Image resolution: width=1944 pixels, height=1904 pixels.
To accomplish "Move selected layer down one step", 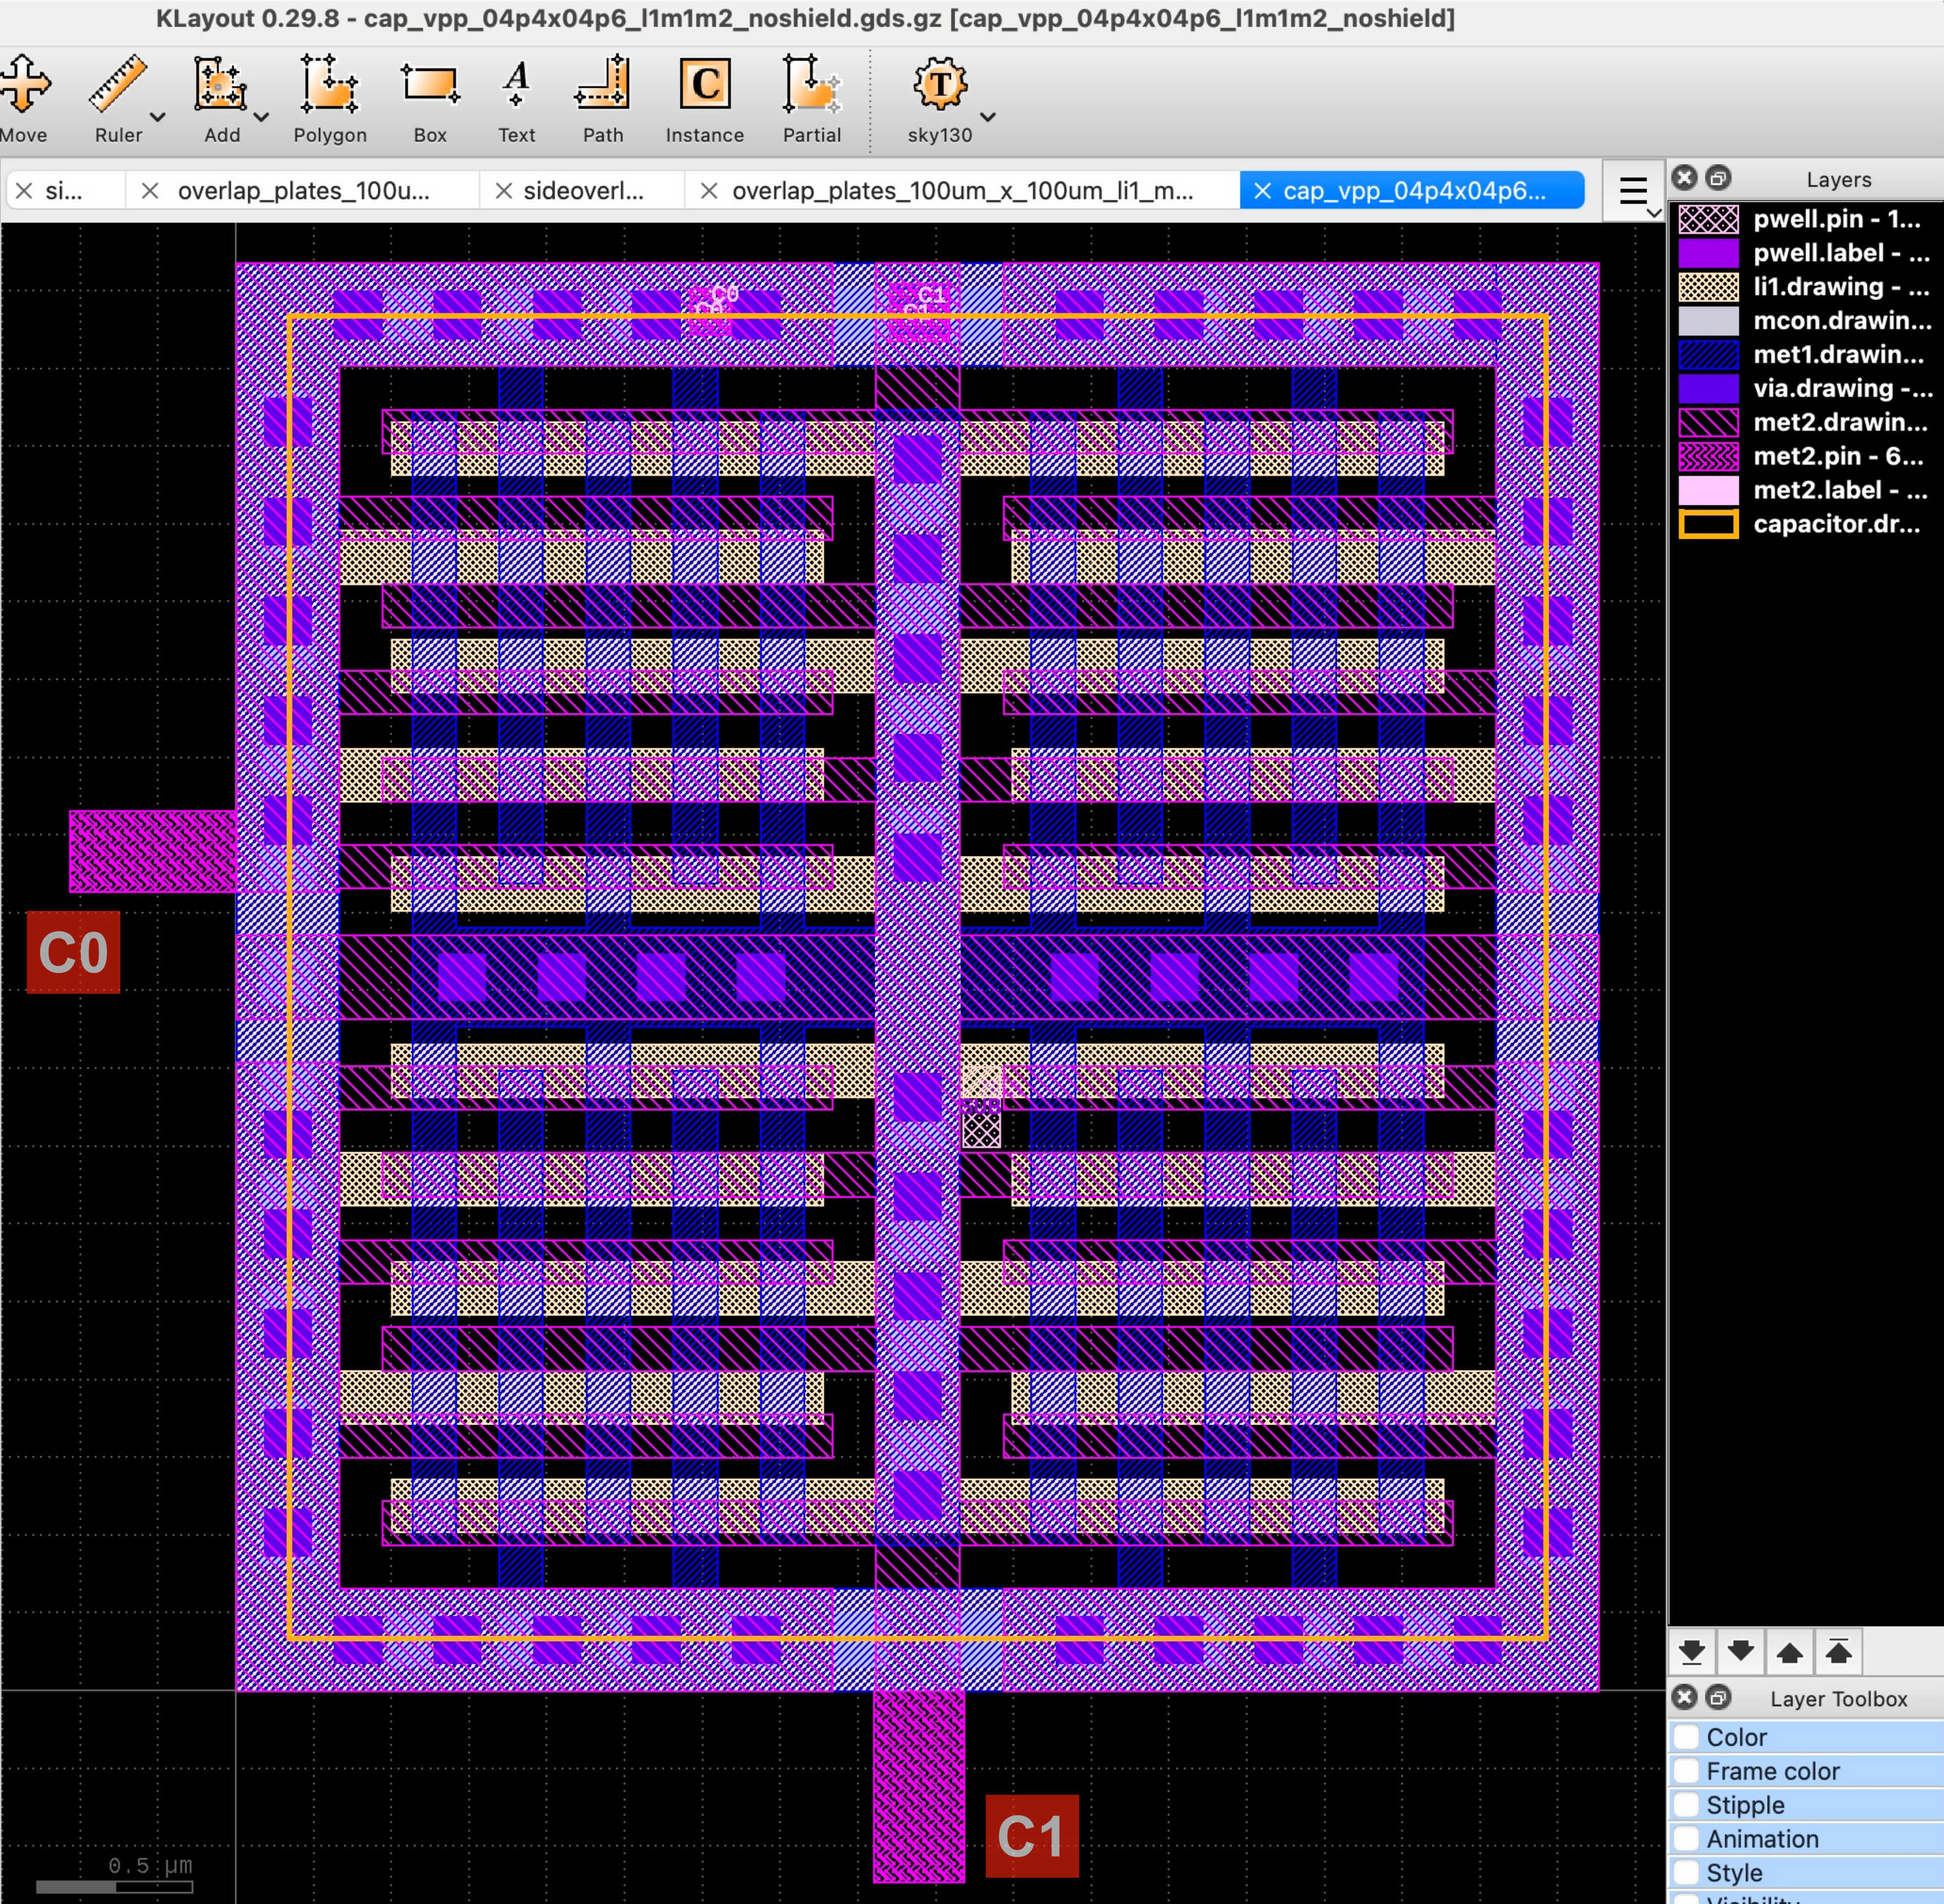I will click(1741, 1651).
